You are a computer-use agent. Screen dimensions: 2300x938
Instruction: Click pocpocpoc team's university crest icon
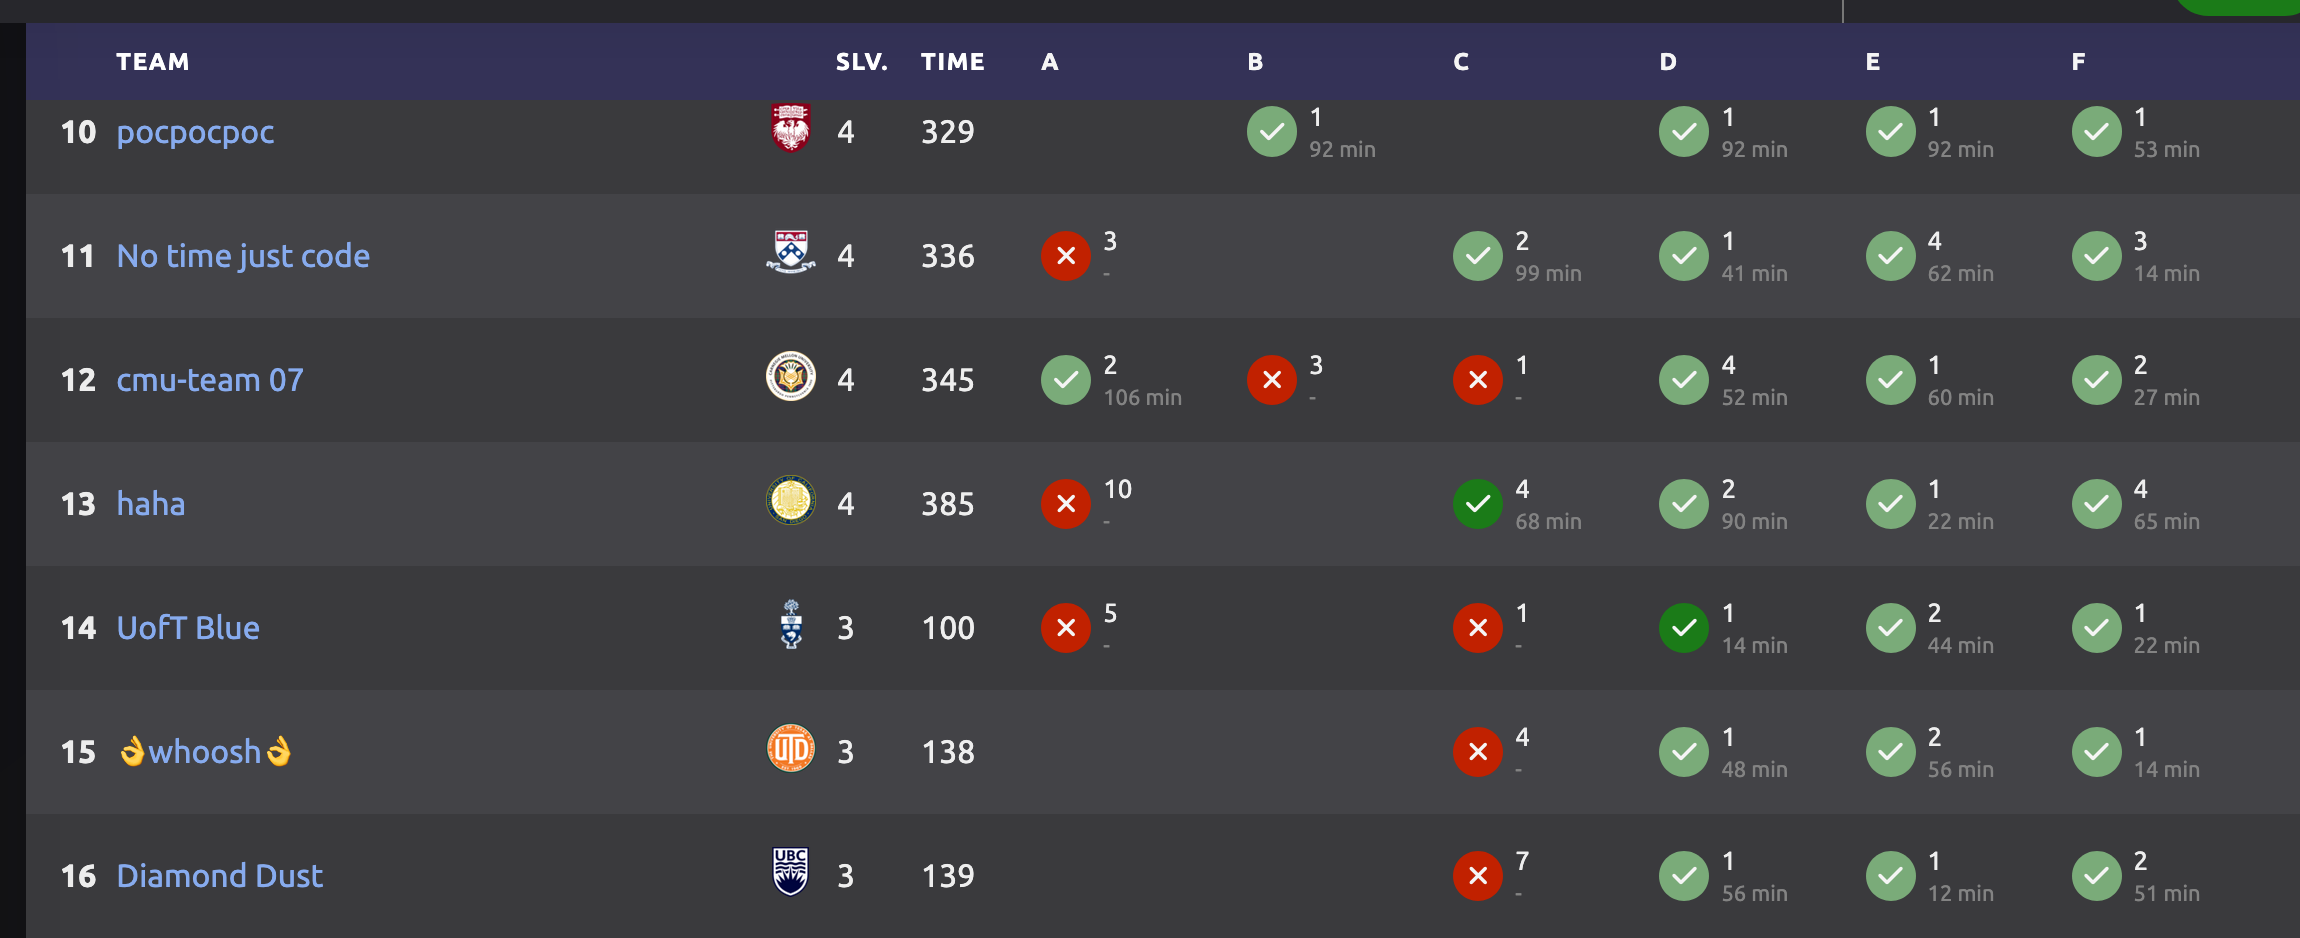[790, 128]
